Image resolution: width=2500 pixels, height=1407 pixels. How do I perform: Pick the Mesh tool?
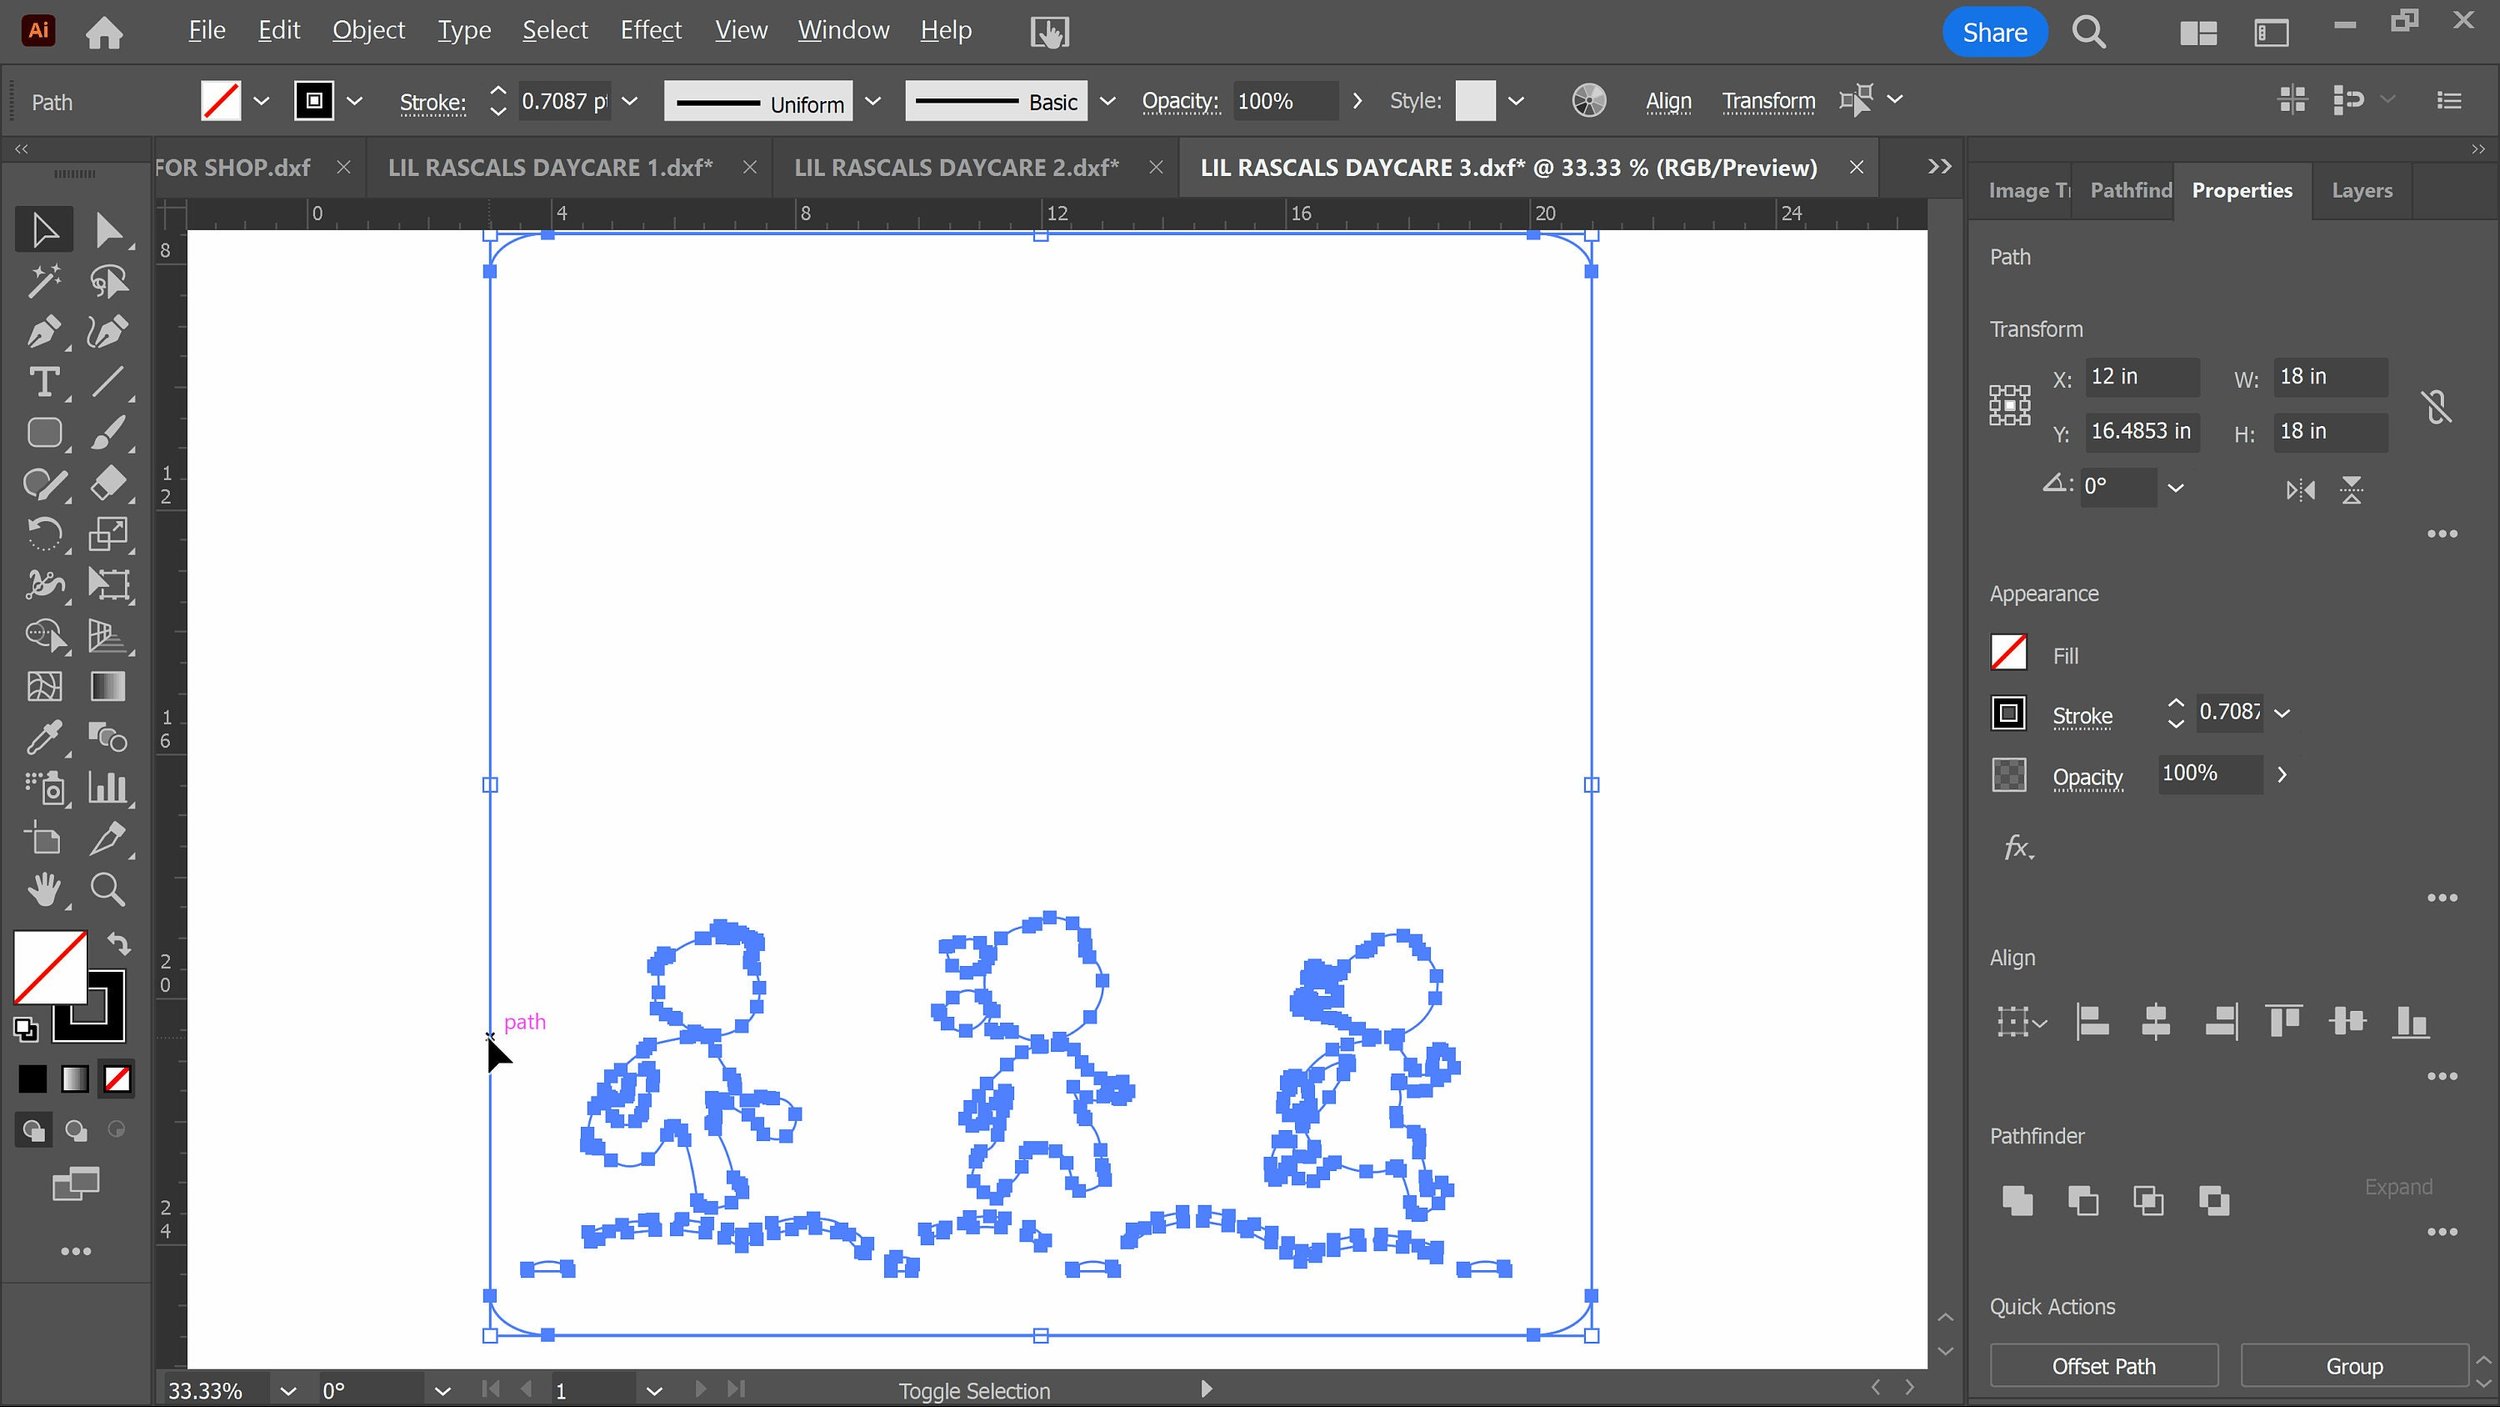pyautogui.click(x=44, y=686)
